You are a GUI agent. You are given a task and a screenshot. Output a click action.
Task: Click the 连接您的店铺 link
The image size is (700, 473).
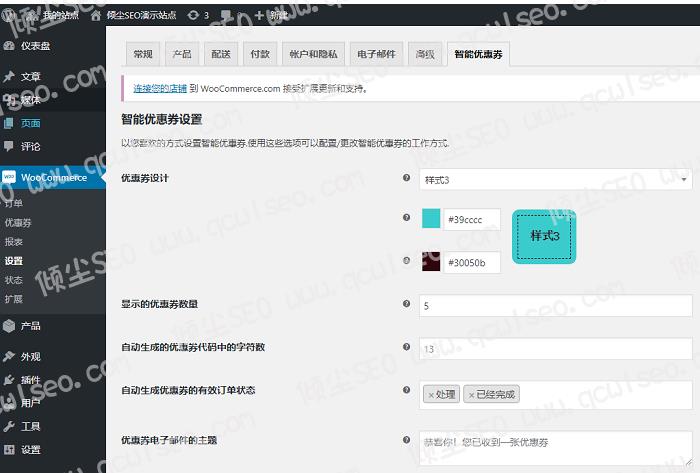(x=160, y=88)
